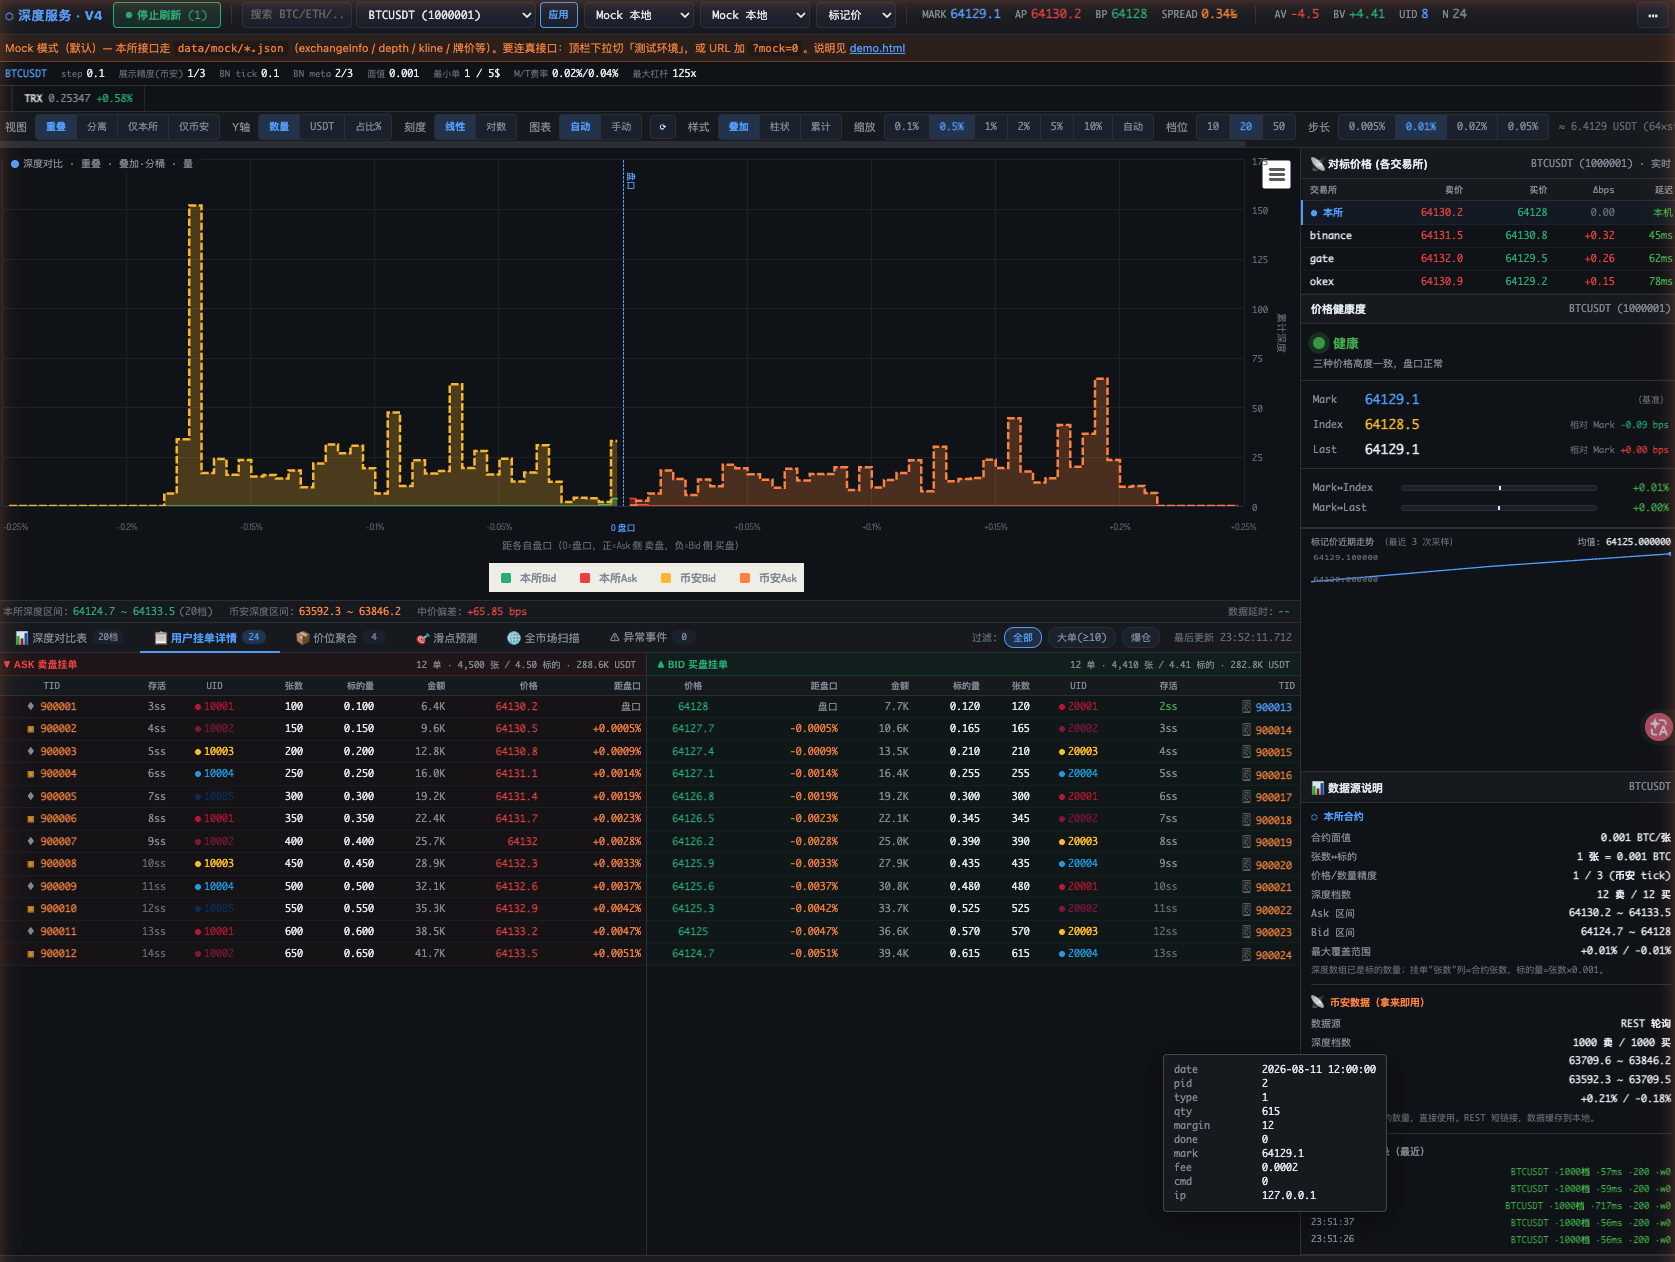Click the detail icon beside TID 900024
The image size is (1675, 1262).
pos(1246,955)
